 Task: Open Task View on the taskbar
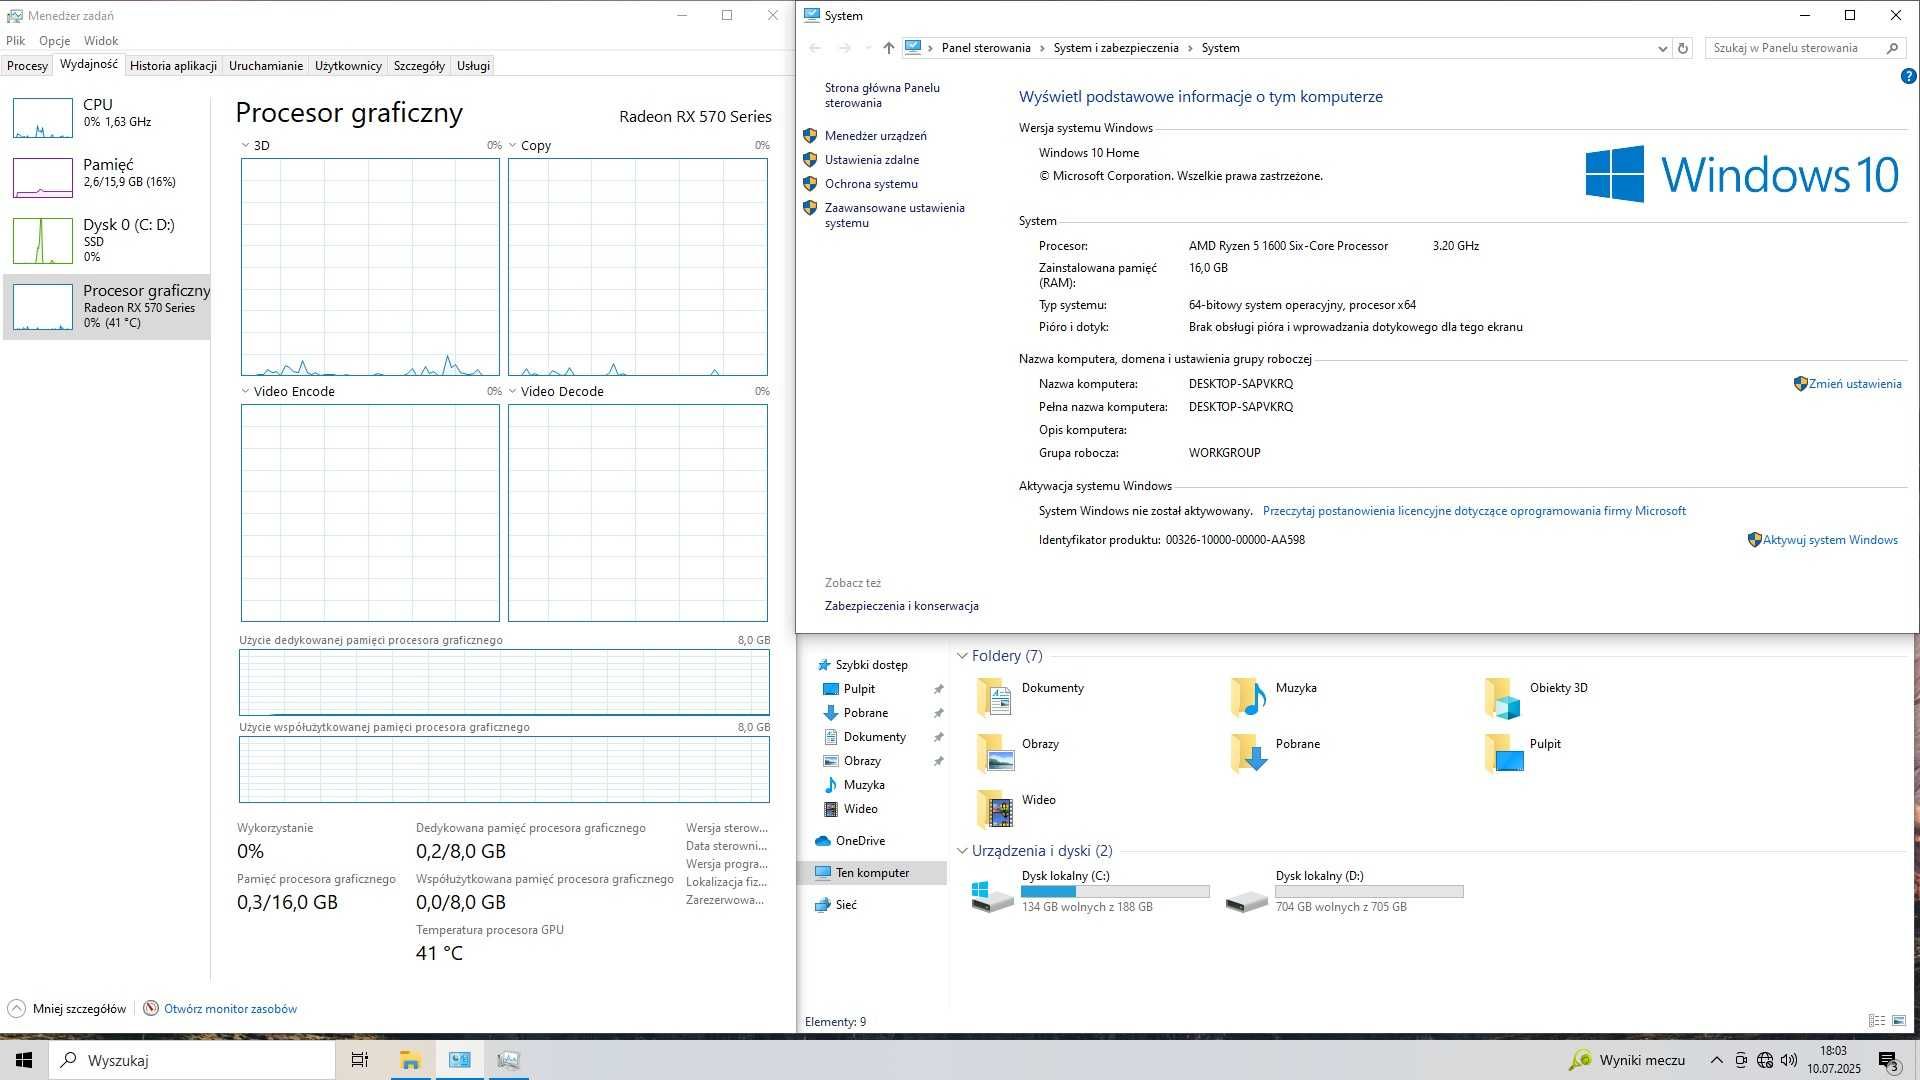360,1060
